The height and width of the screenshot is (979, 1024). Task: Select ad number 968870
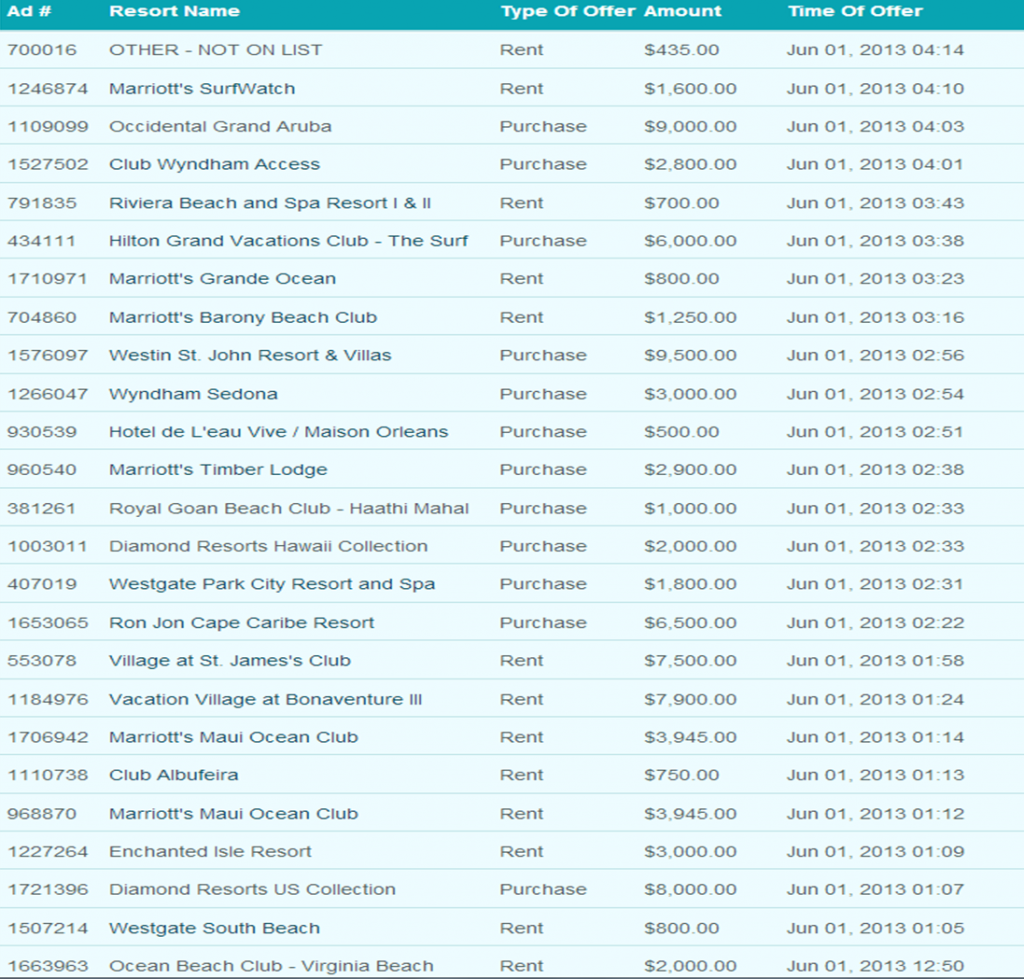[42, 814]
